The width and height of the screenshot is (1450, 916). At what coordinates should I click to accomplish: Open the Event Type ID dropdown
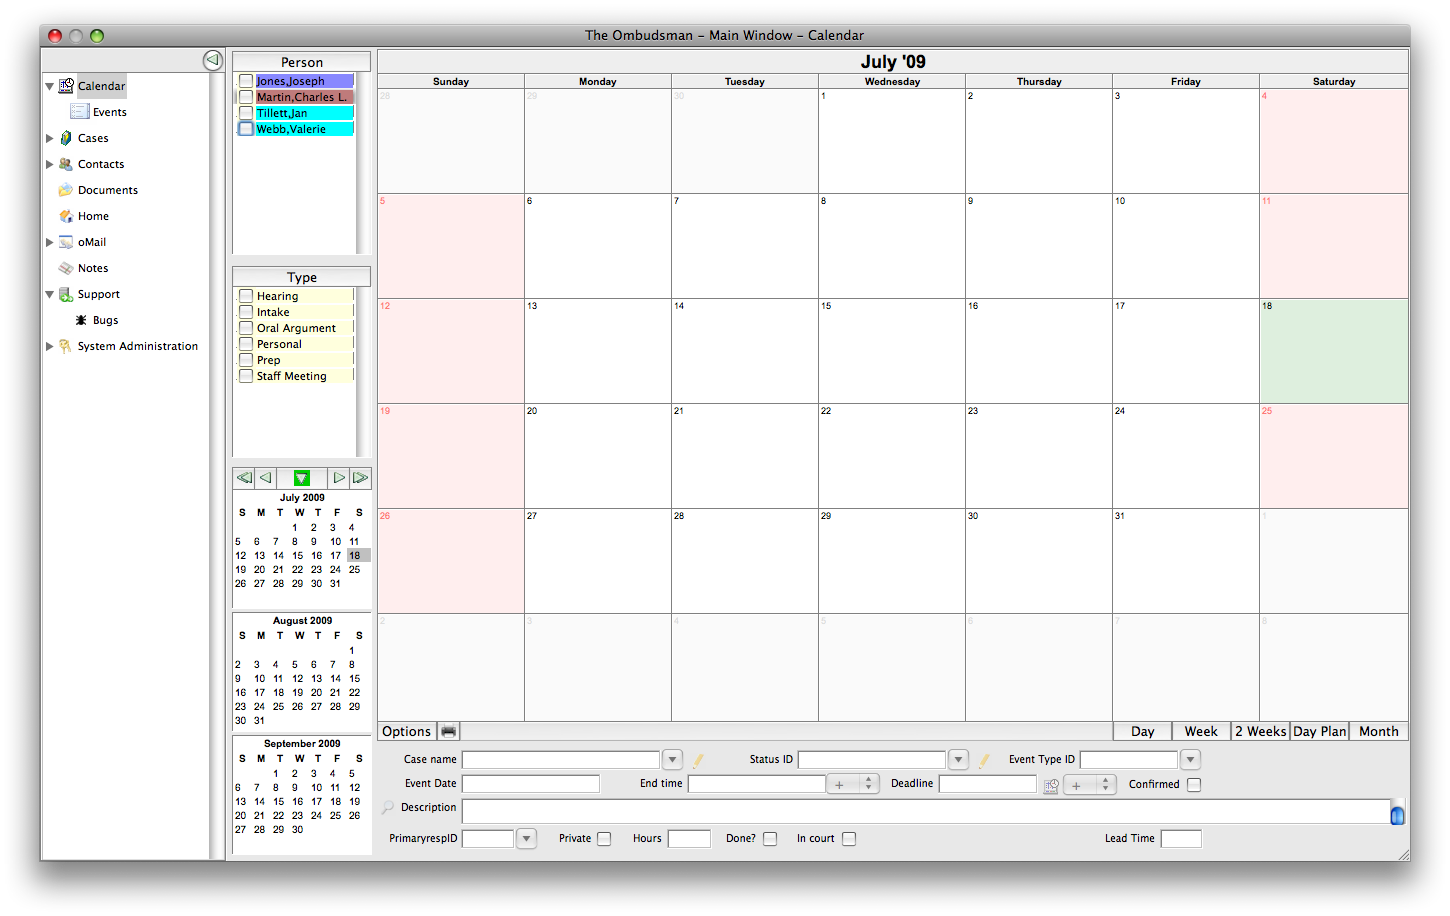point(1190,760)
